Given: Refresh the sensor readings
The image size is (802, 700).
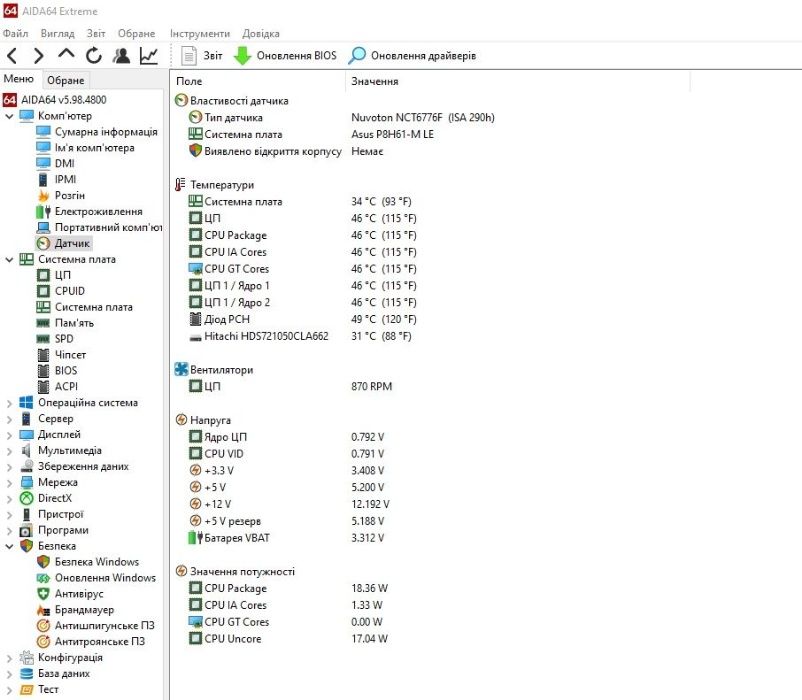Looking at the screenshot, I should [x=94, y=55].
